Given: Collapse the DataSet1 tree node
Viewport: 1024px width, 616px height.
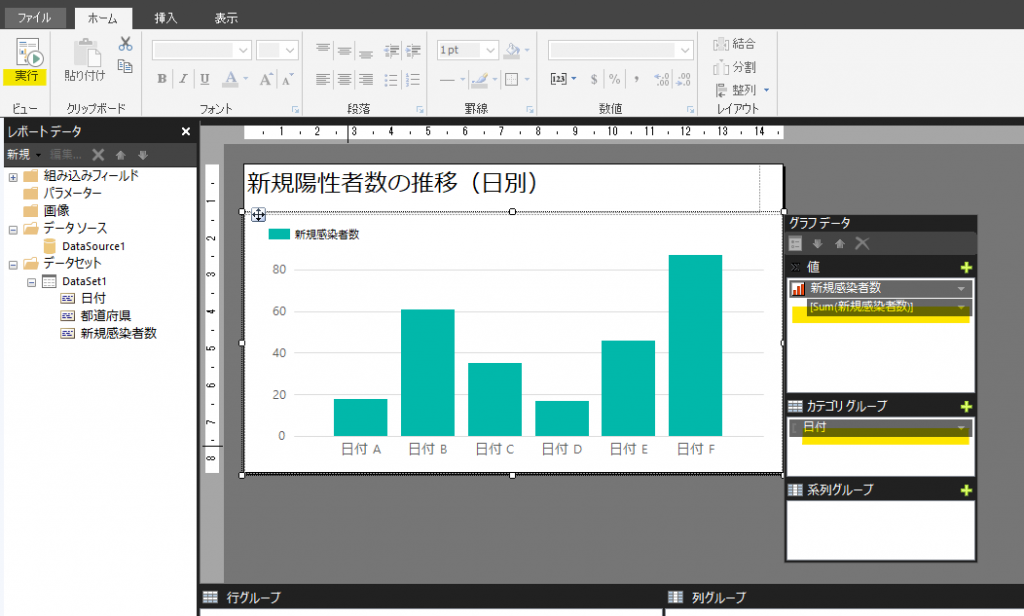Looking at the screenshot, I should click(32, 282).
